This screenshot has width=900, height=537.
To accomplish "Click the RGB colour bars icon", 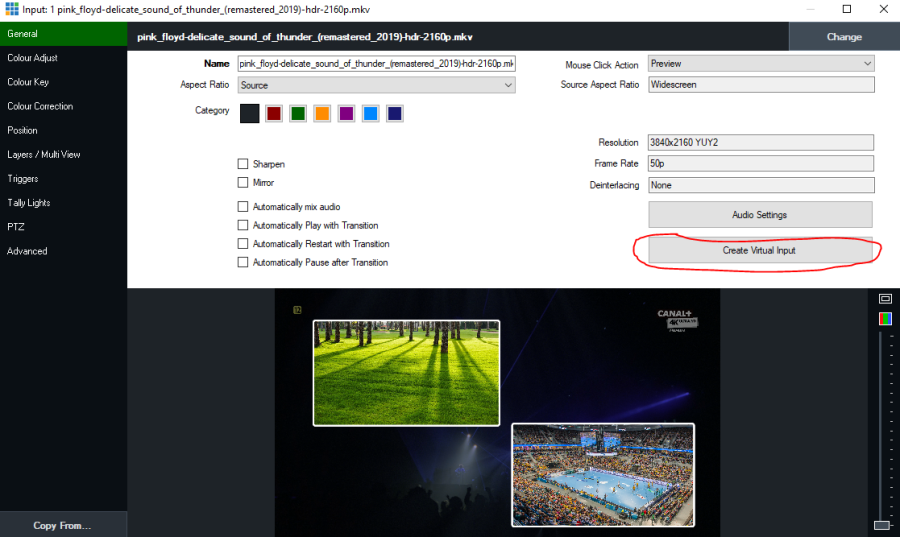I will tap(885, 319).
